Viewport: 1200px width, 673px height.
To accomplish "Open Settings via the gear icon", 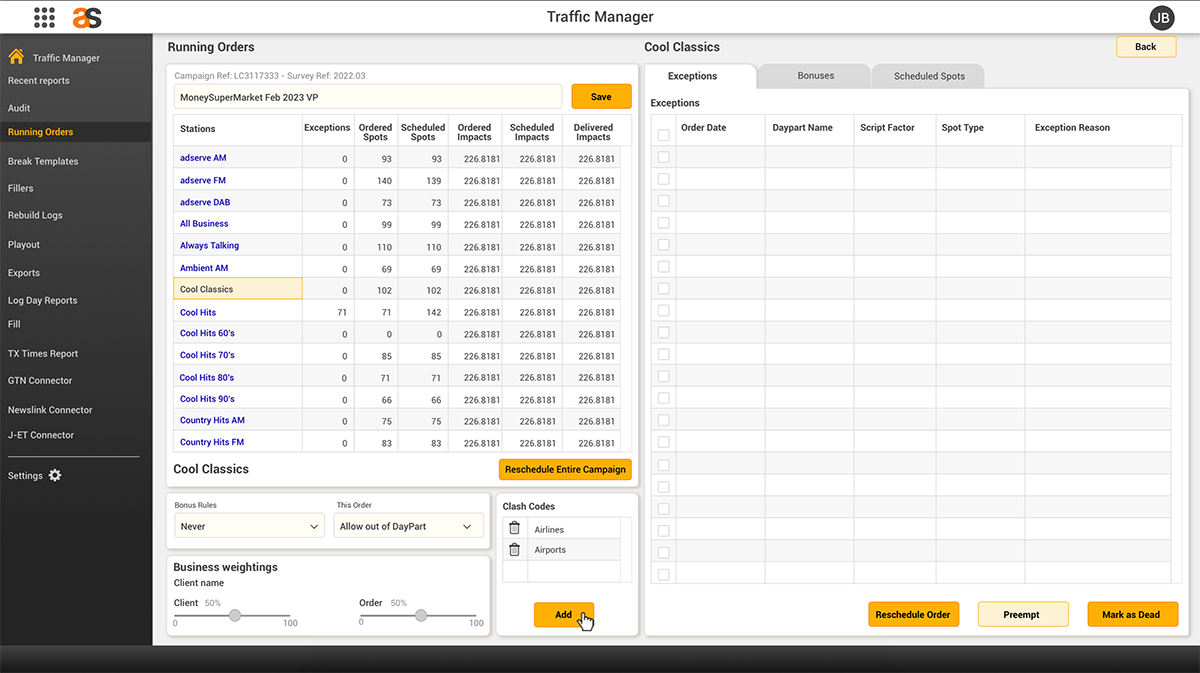I will click(x=55, y=475).
